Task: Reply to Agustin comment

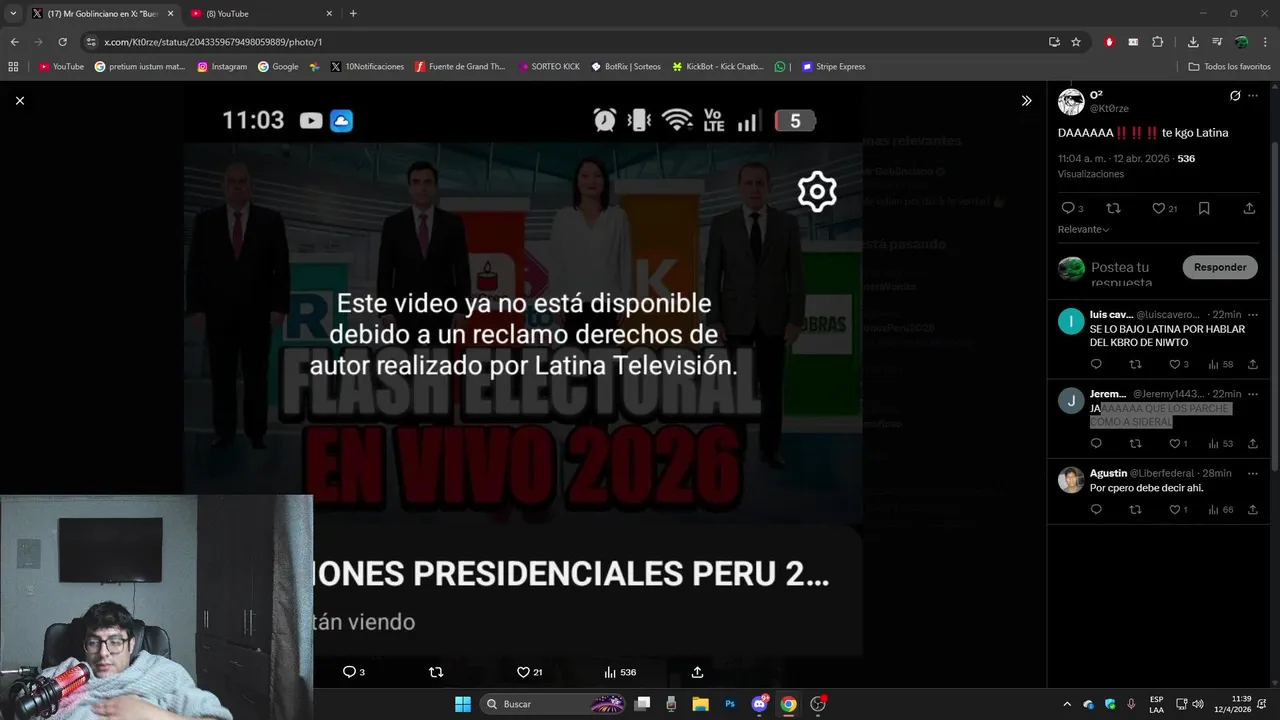Action: pos(1096,509)
